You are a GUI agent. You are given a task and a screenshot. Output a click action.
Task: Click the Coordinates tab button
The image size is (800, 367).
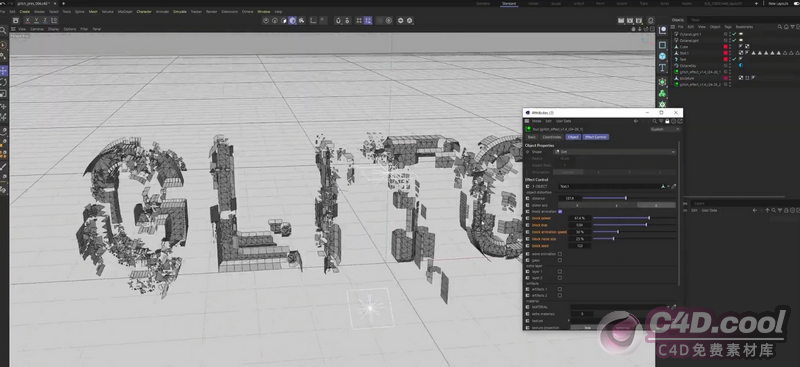point(552,137)
